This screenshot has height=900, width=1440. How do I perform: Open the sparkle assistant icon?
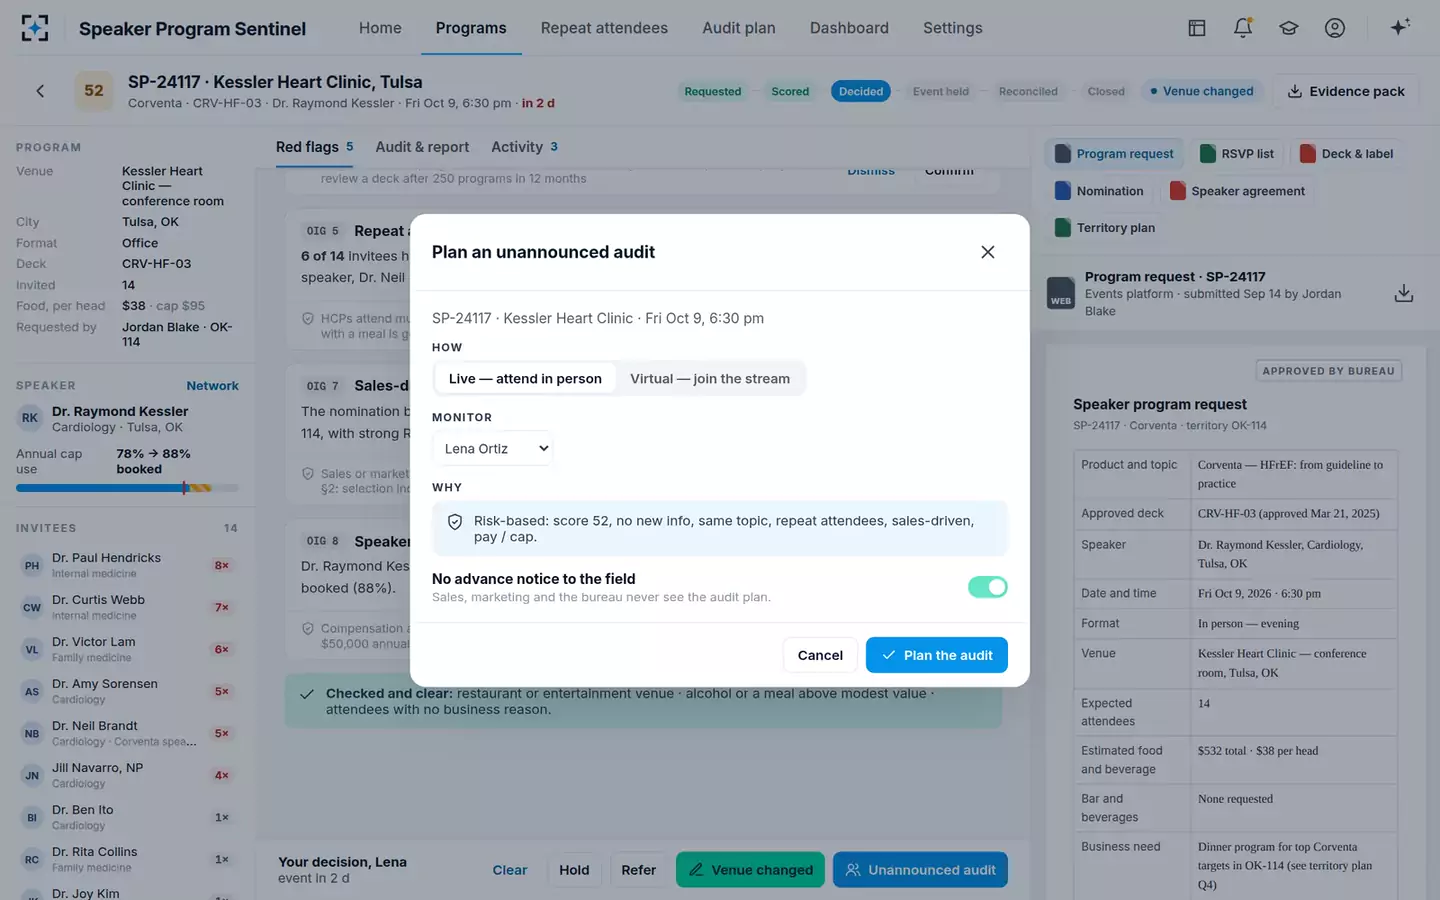coord(1400,27)
